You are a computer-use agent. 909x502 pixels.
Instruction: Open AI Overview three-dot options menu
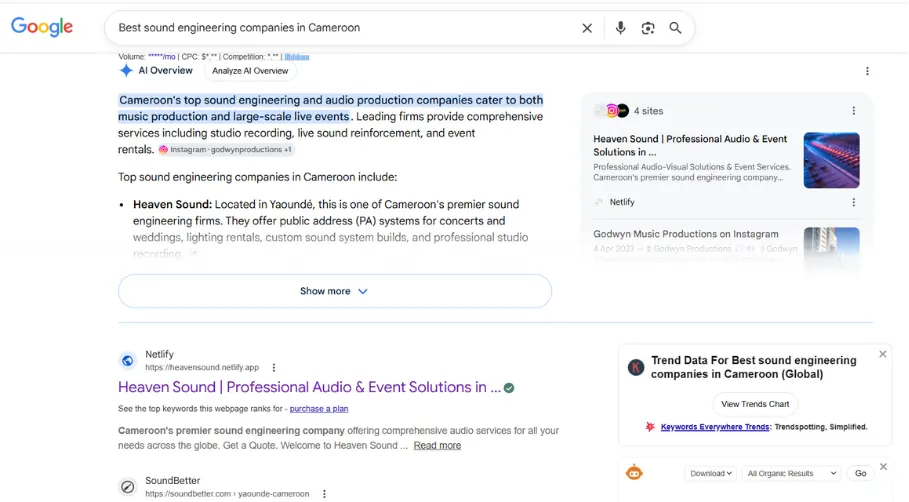tap(867, 71)
